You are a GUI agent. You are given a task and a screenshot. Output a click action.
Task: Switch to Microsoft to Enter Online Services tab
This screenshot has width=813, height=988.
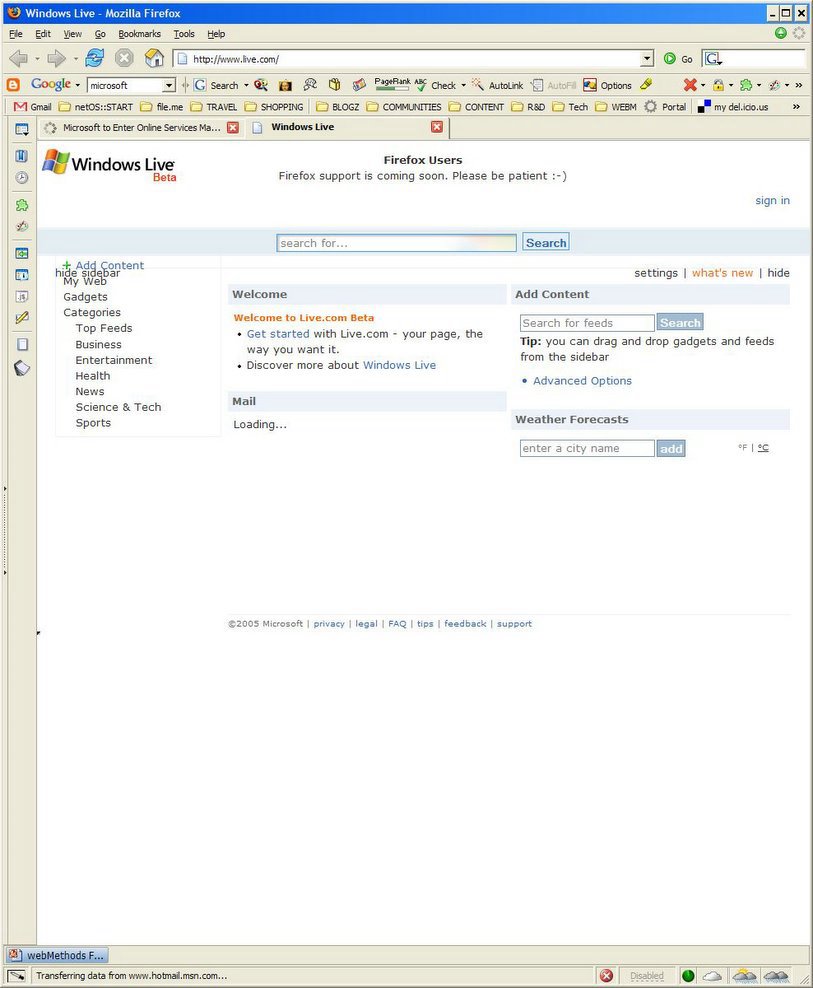pos(141,127)
